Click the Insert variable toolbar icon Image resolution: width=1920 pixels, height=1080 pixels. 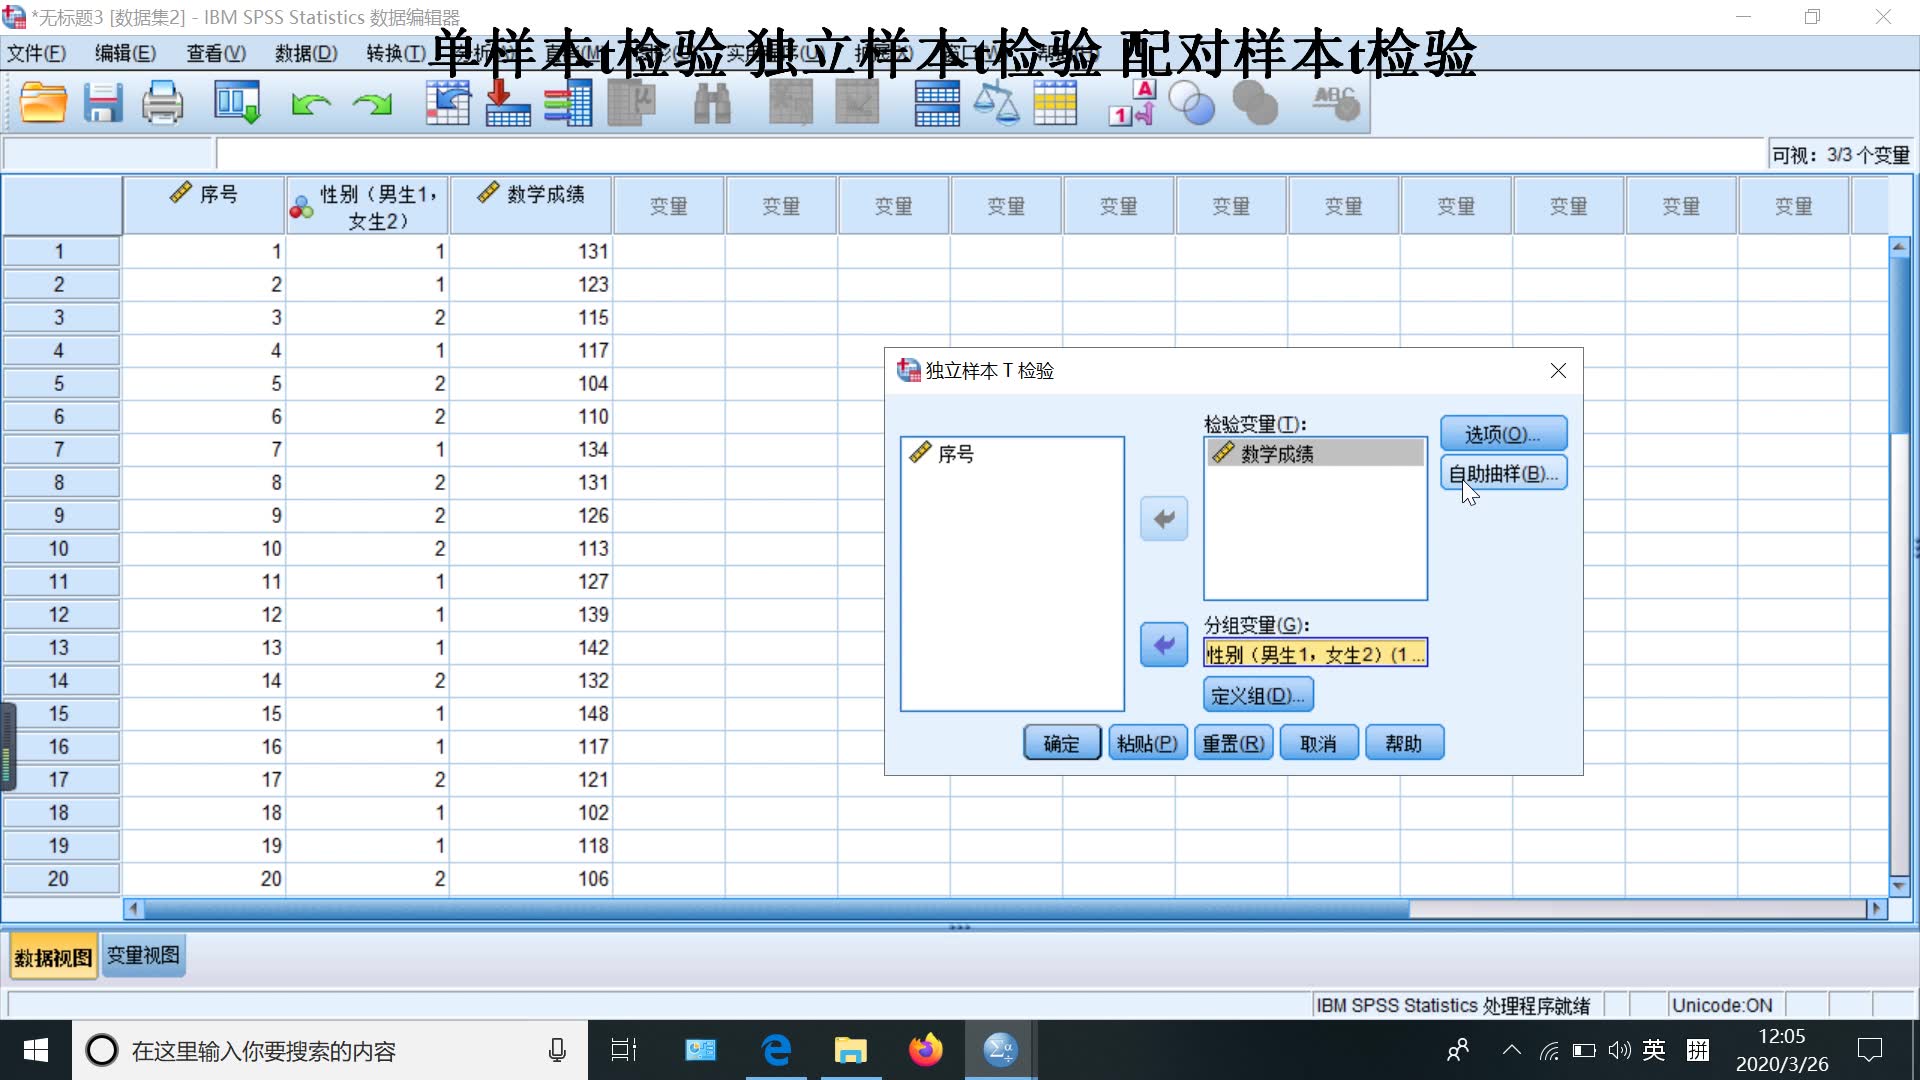tap(857, 103)
